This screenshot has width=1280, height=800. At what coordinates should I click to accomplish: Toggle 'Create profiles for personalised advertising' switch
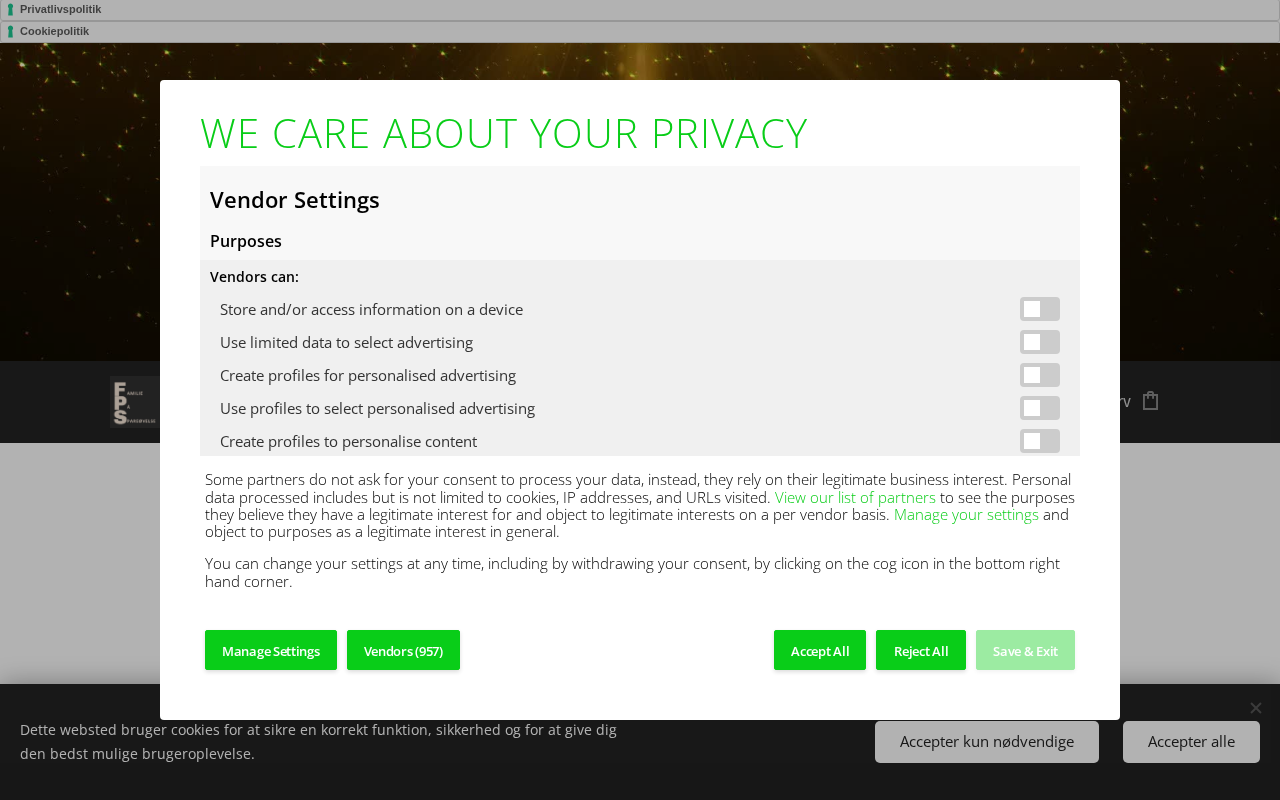click(x=1039, y=375)
